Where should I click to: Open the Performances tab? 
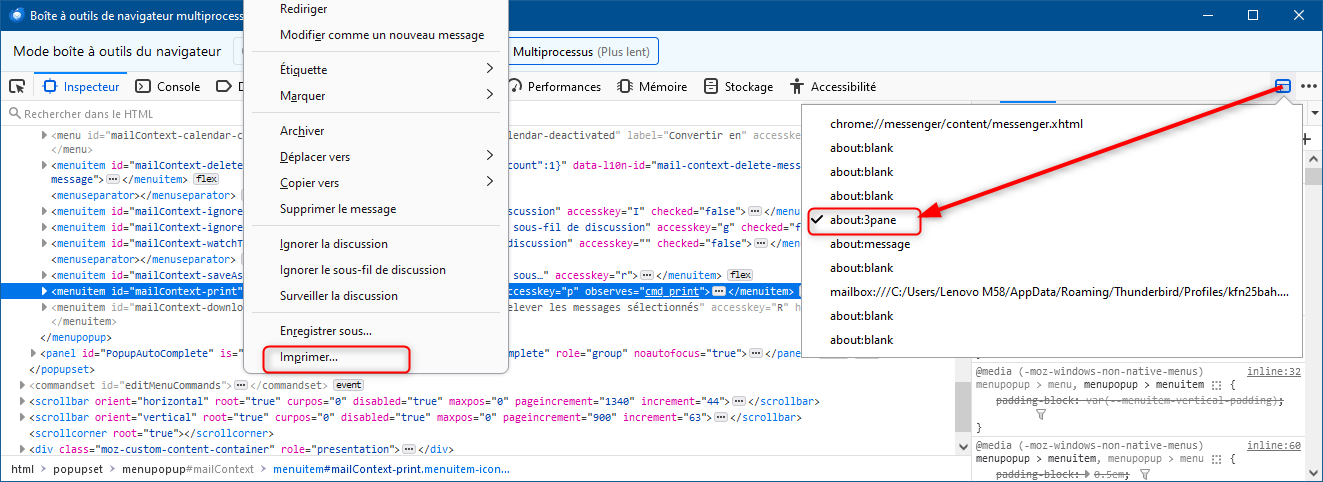pyautogui.click(x=555, y=87)
